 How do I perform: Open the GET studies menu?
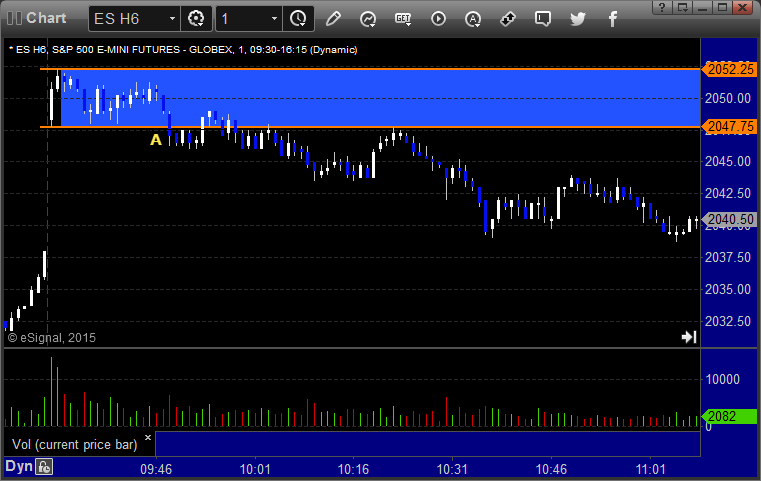403,19
